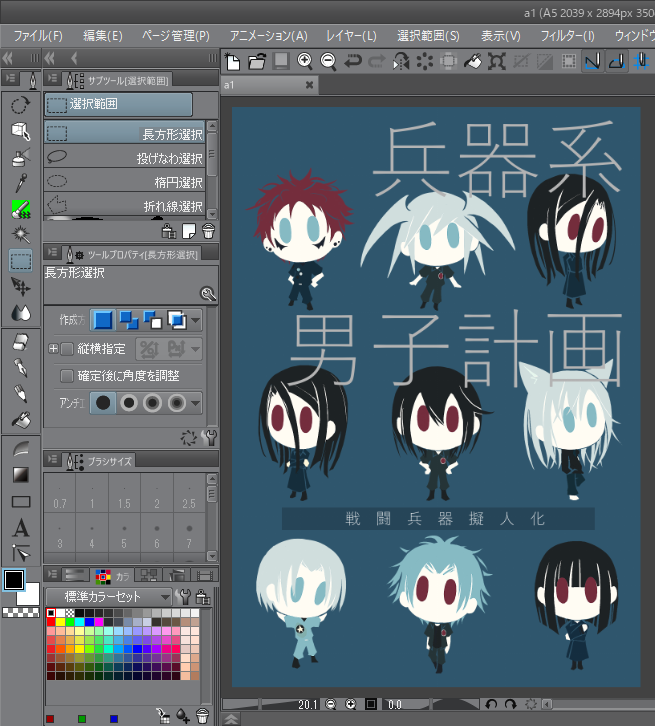Open the 編集(E) menu

(x=102, y=36)
